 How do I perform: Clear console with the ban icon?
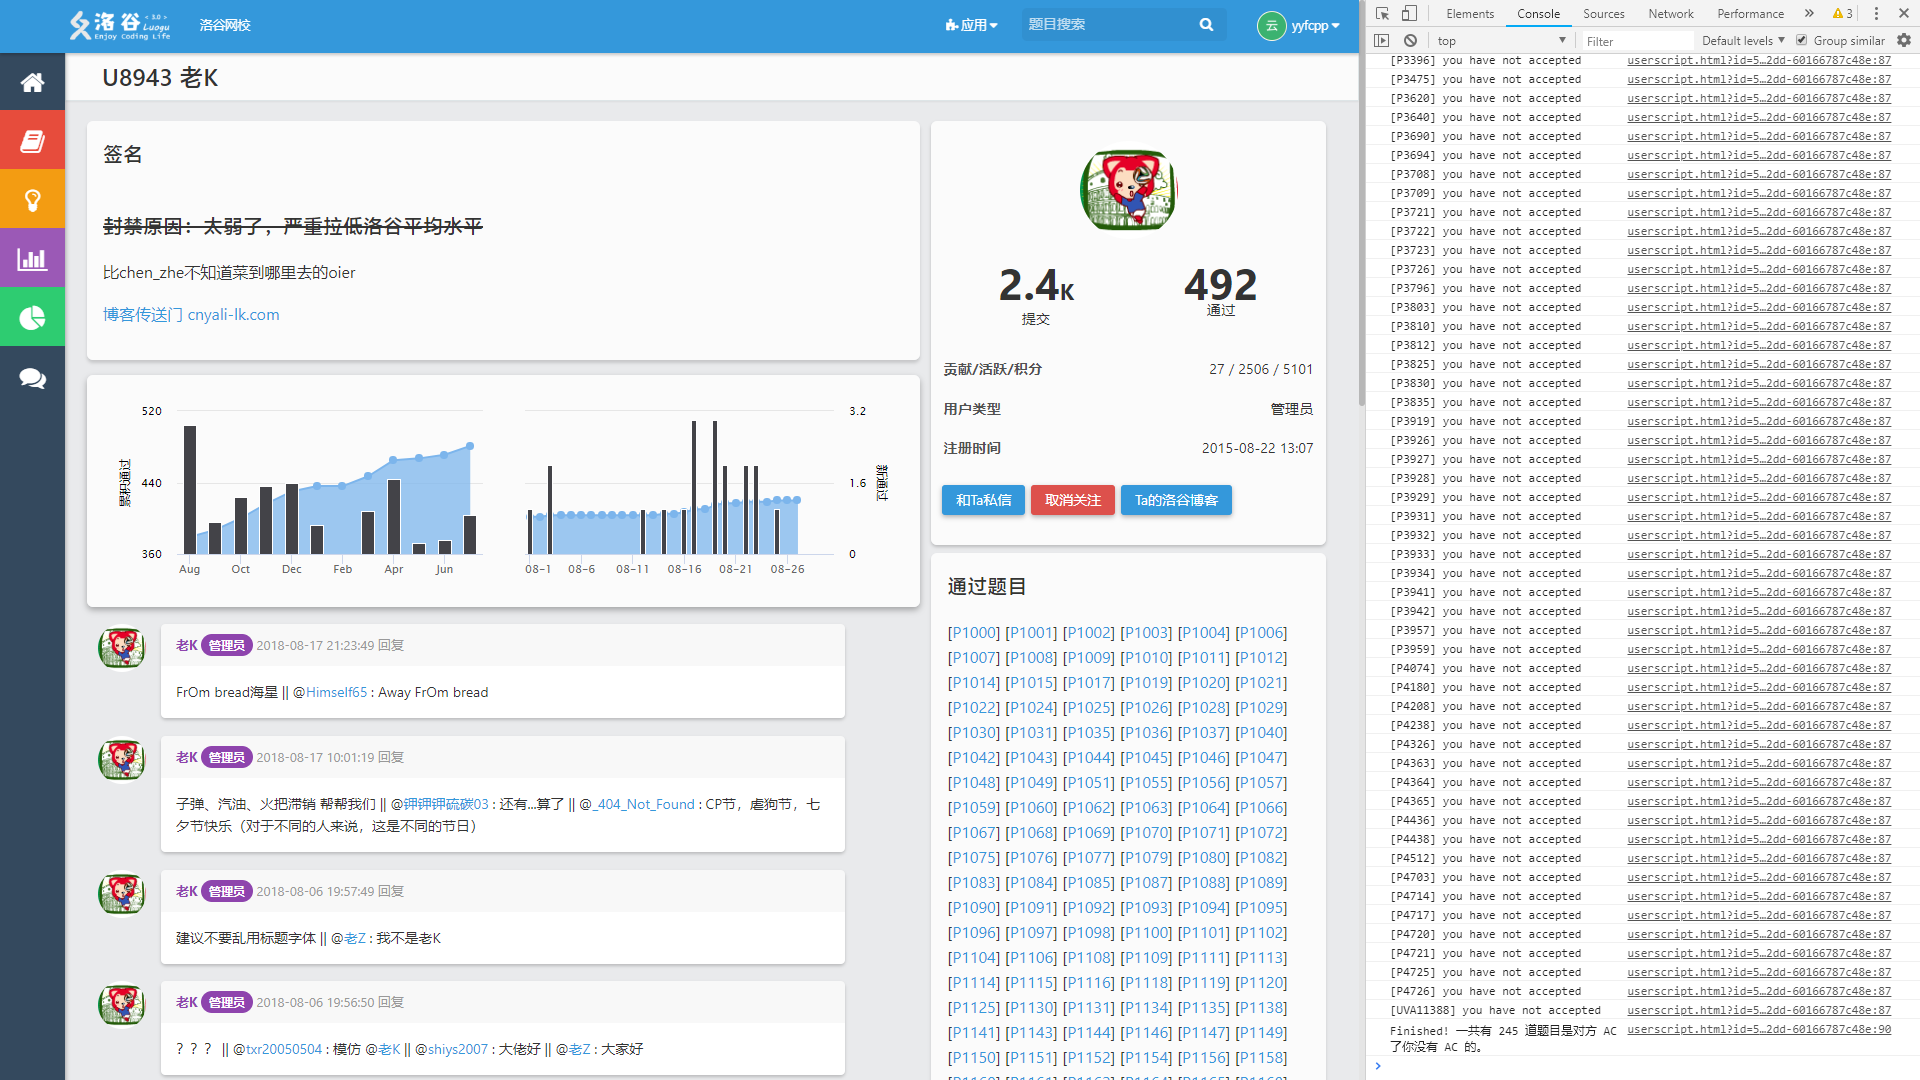point(1410,41)
